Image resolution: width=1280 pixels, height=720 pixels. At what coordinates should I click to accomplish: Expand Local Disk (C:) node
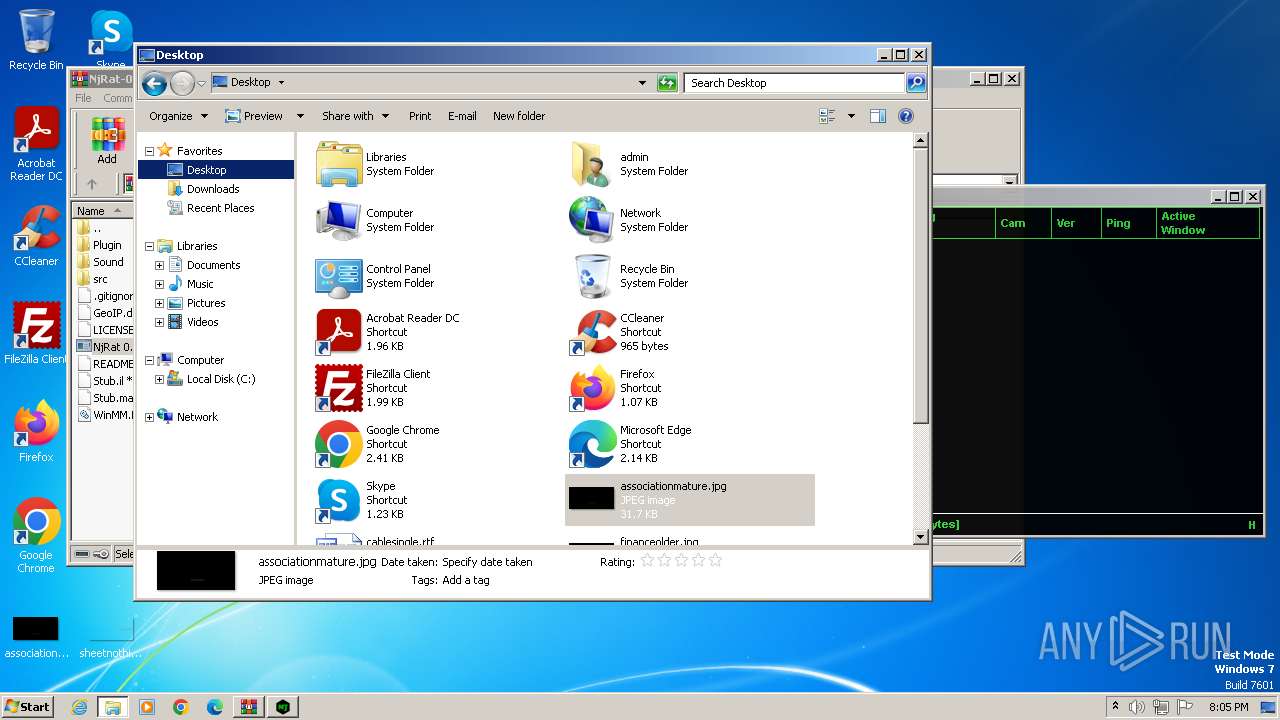[x=159, y=379]
